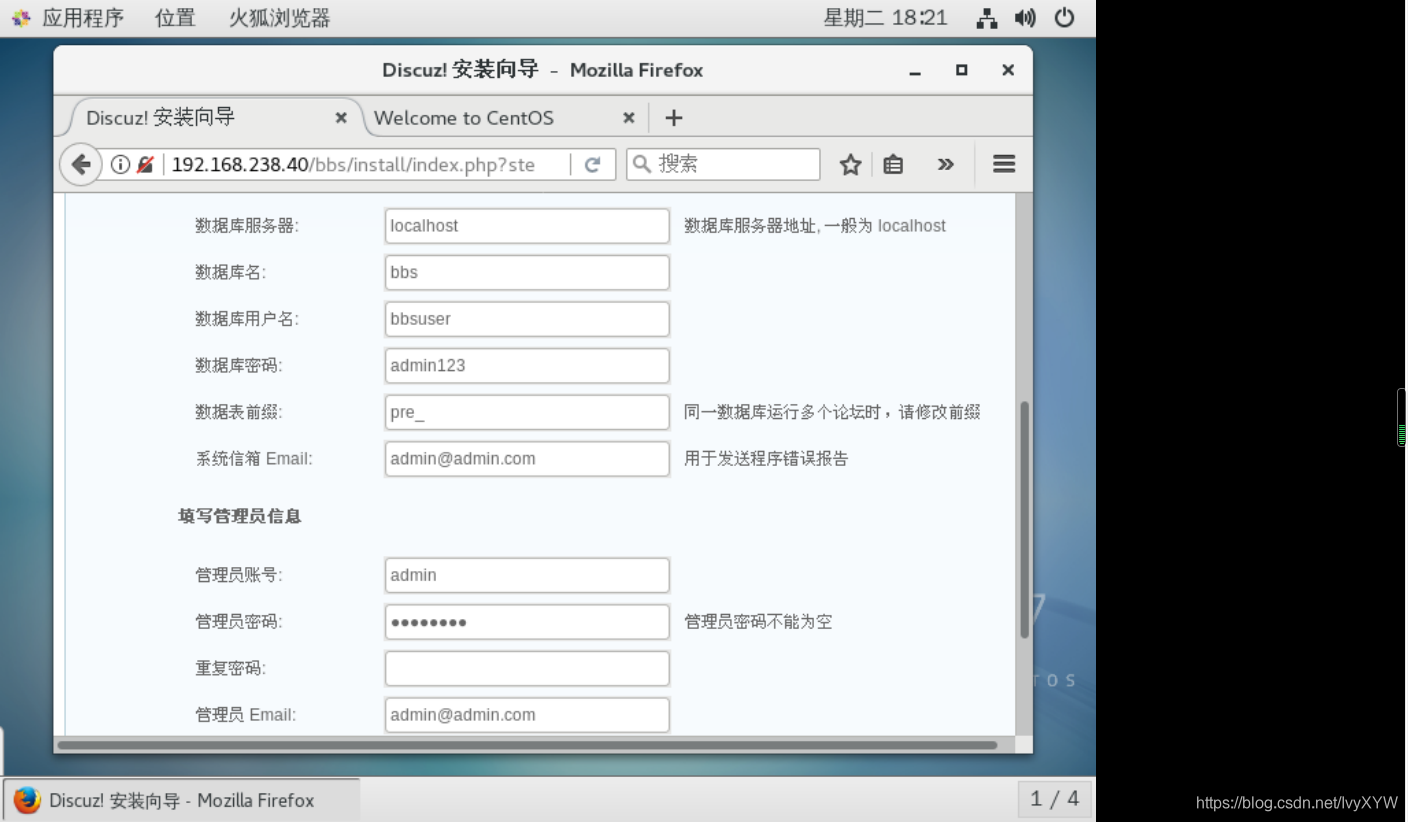
Task: Close the Welcome to CentOS tab
Action: (x=629, y=117)
